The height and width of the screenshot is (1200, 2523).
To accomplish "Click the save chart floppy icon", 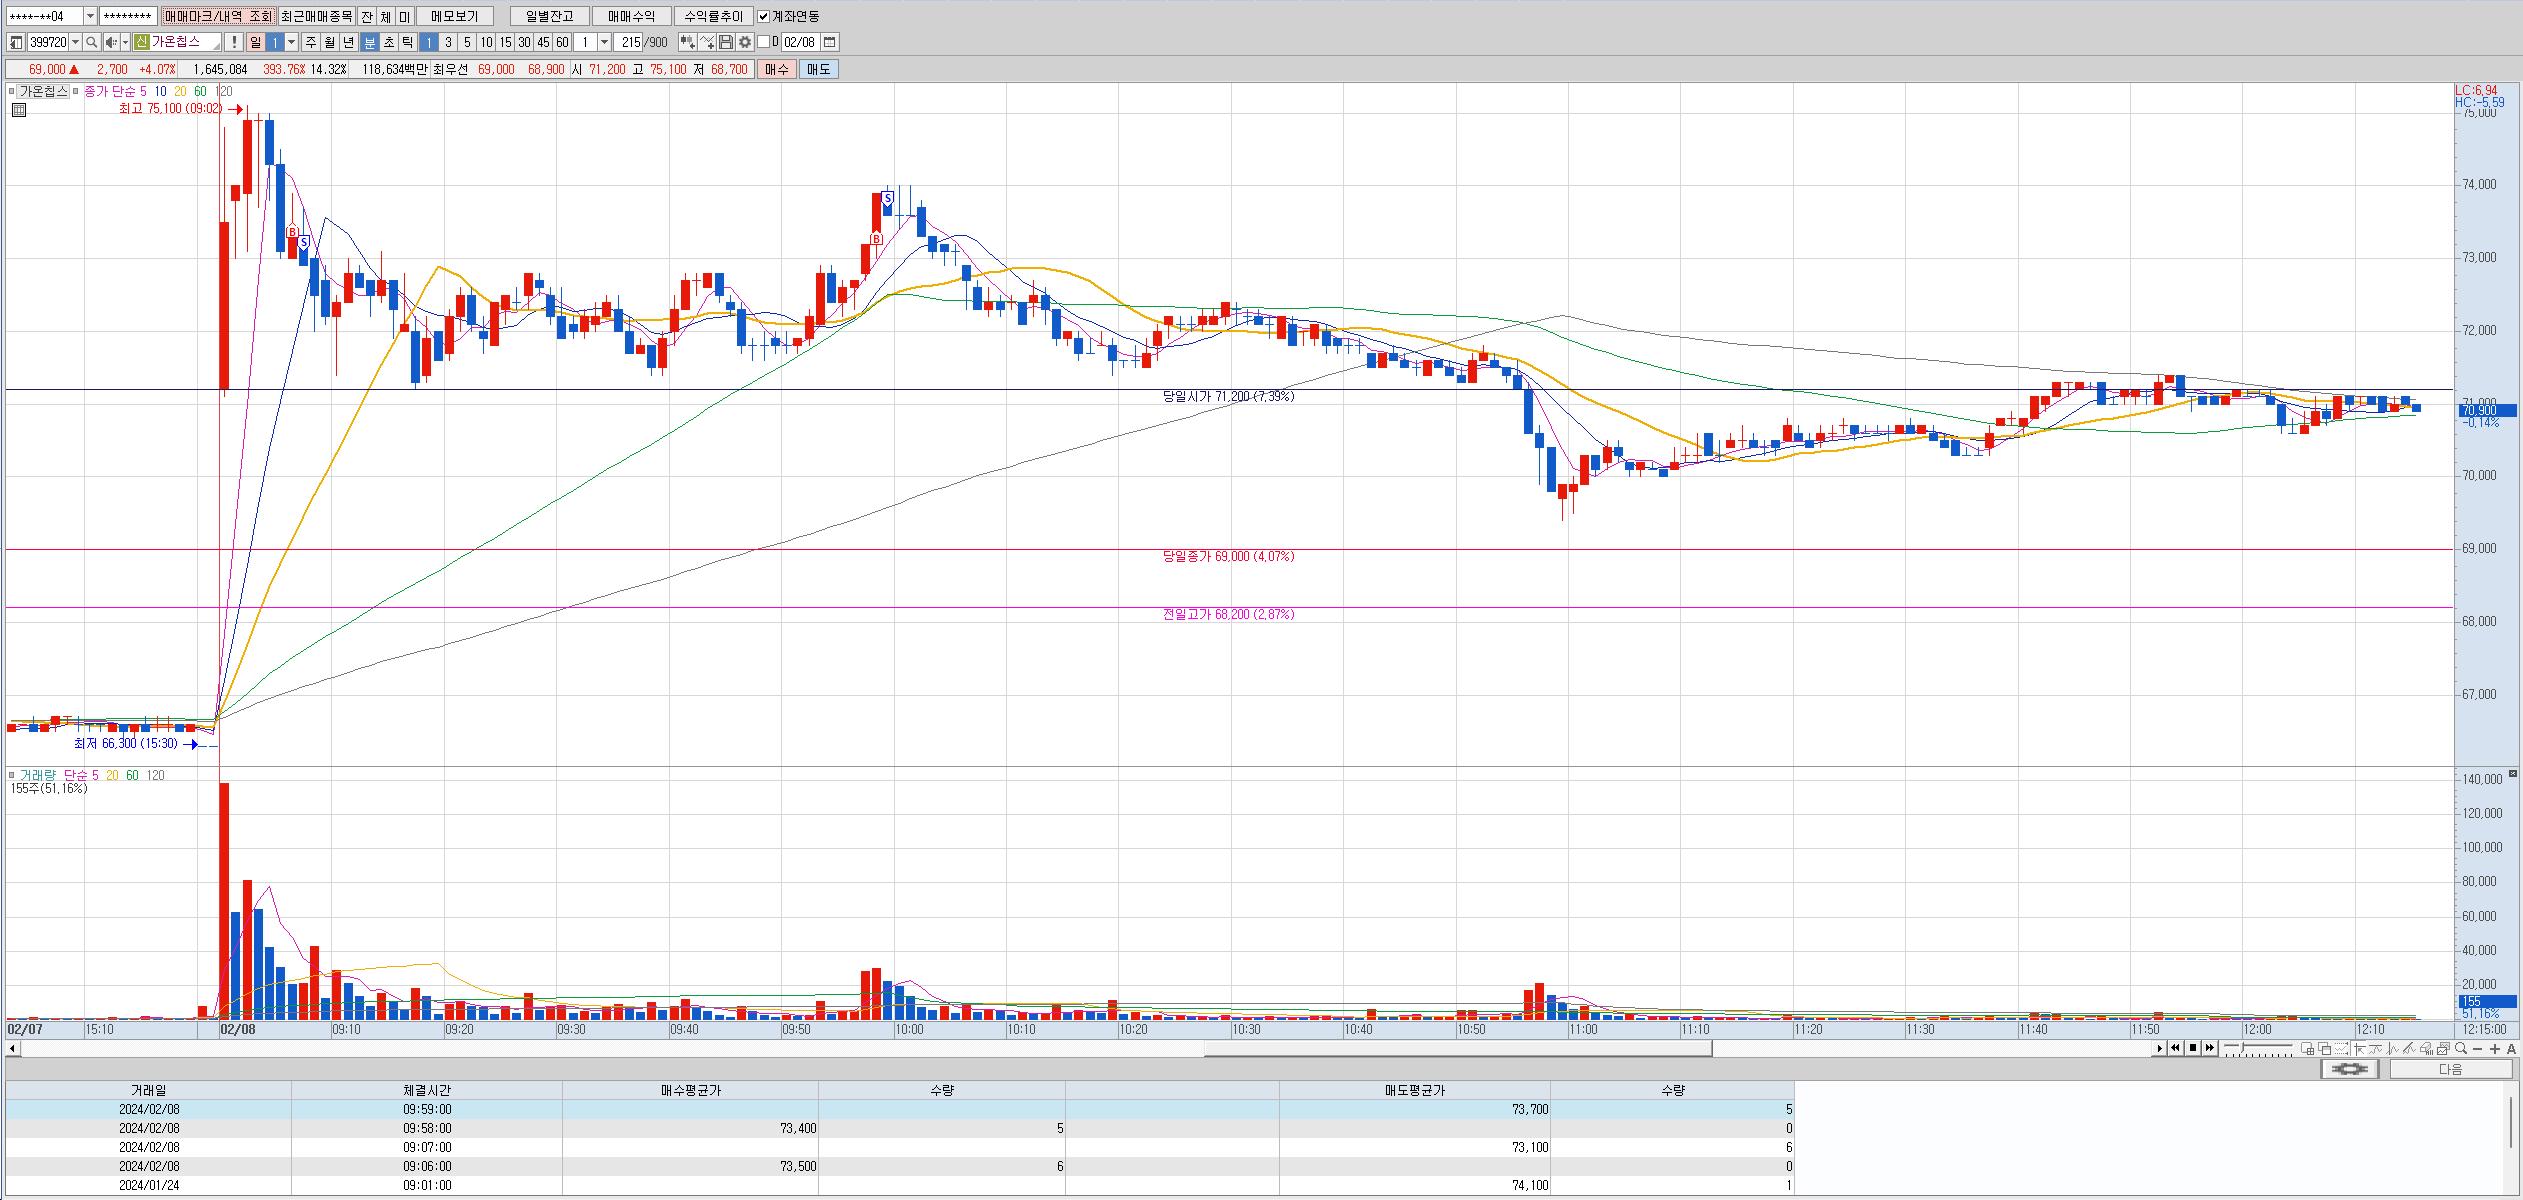I will point(726,42).
